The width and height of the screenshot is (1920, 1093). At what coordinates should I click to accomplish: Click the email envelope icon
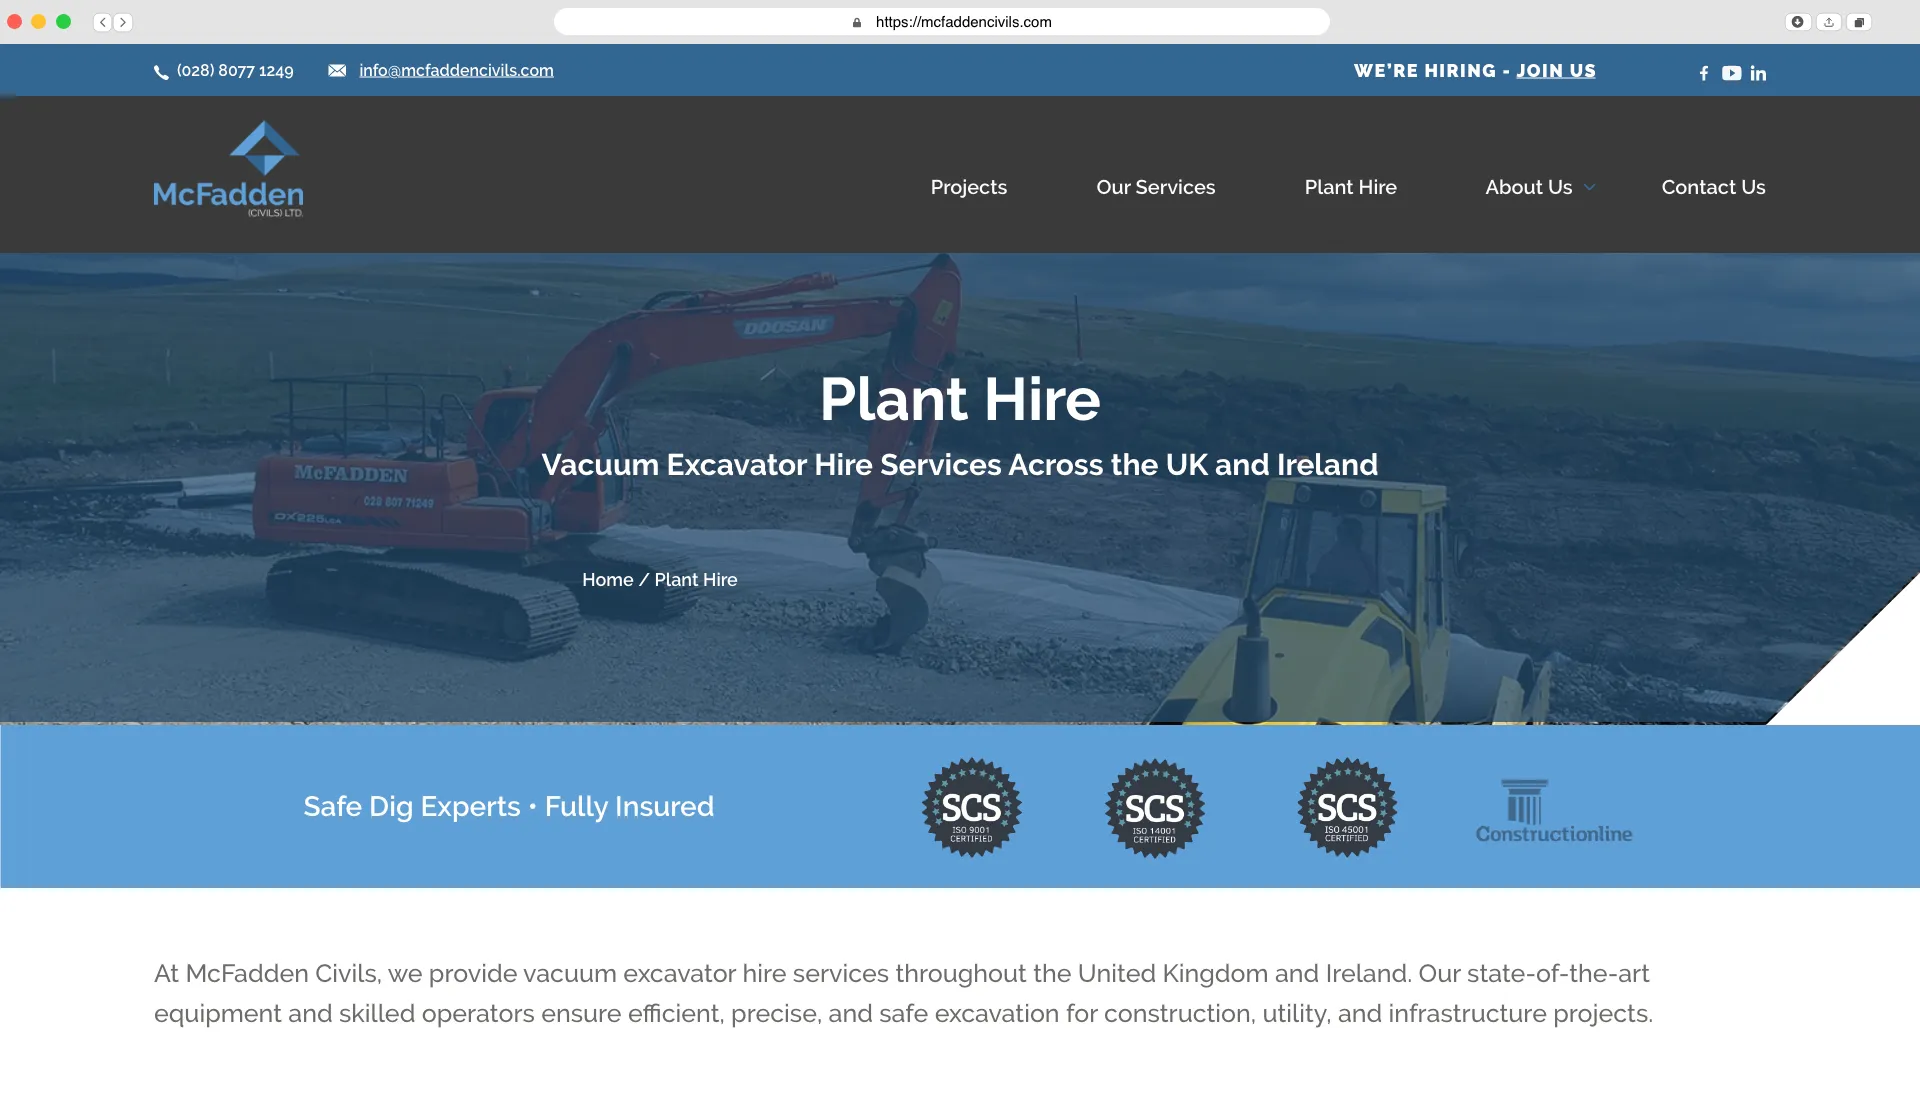pos(337,70)
